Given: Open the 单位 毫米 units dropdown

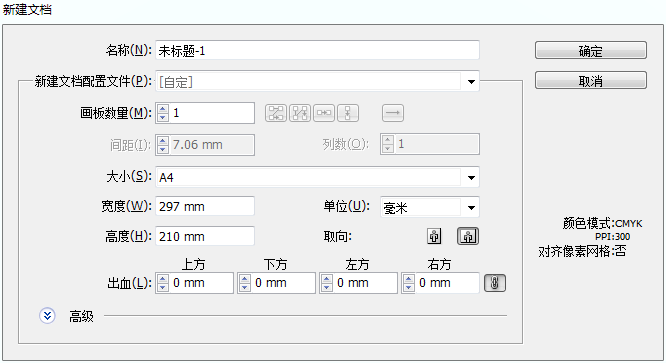Looking at the screenshot, I should tap(471, 208).
